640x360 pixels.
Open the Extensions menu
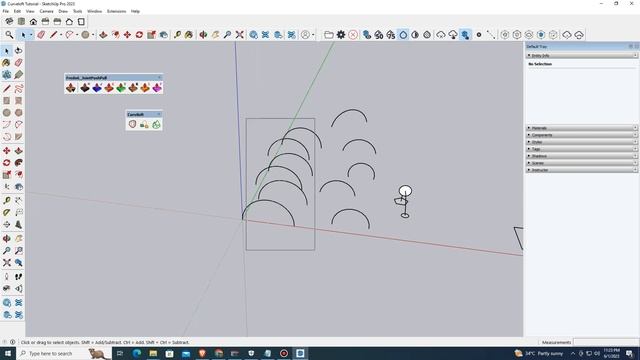116,11
